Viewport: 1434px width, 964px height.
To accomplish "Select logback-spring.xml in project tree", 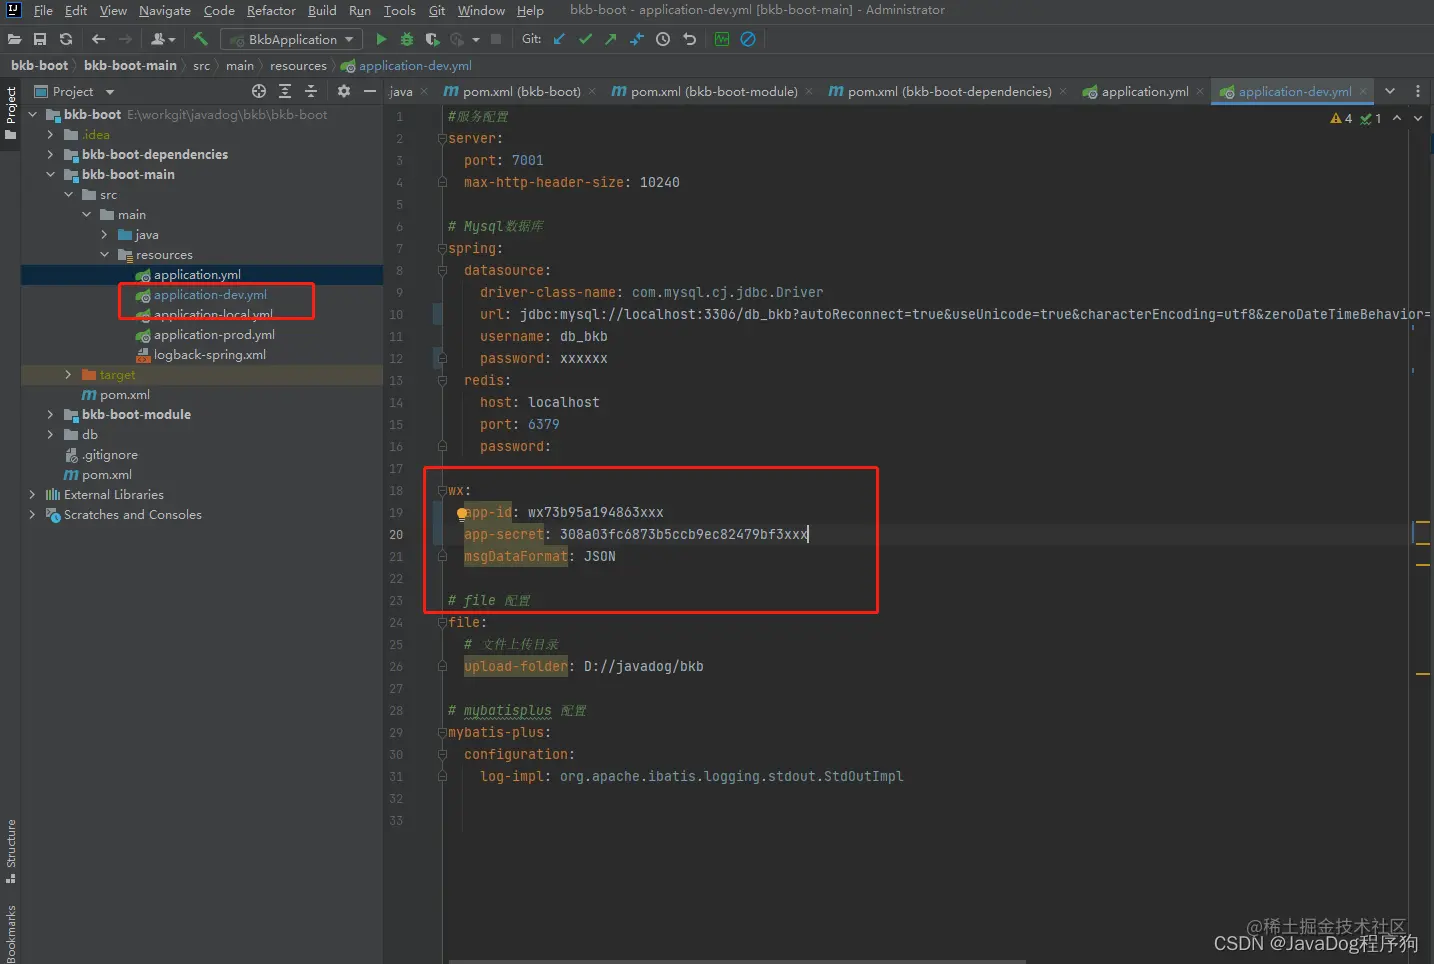I will [210, 354].
